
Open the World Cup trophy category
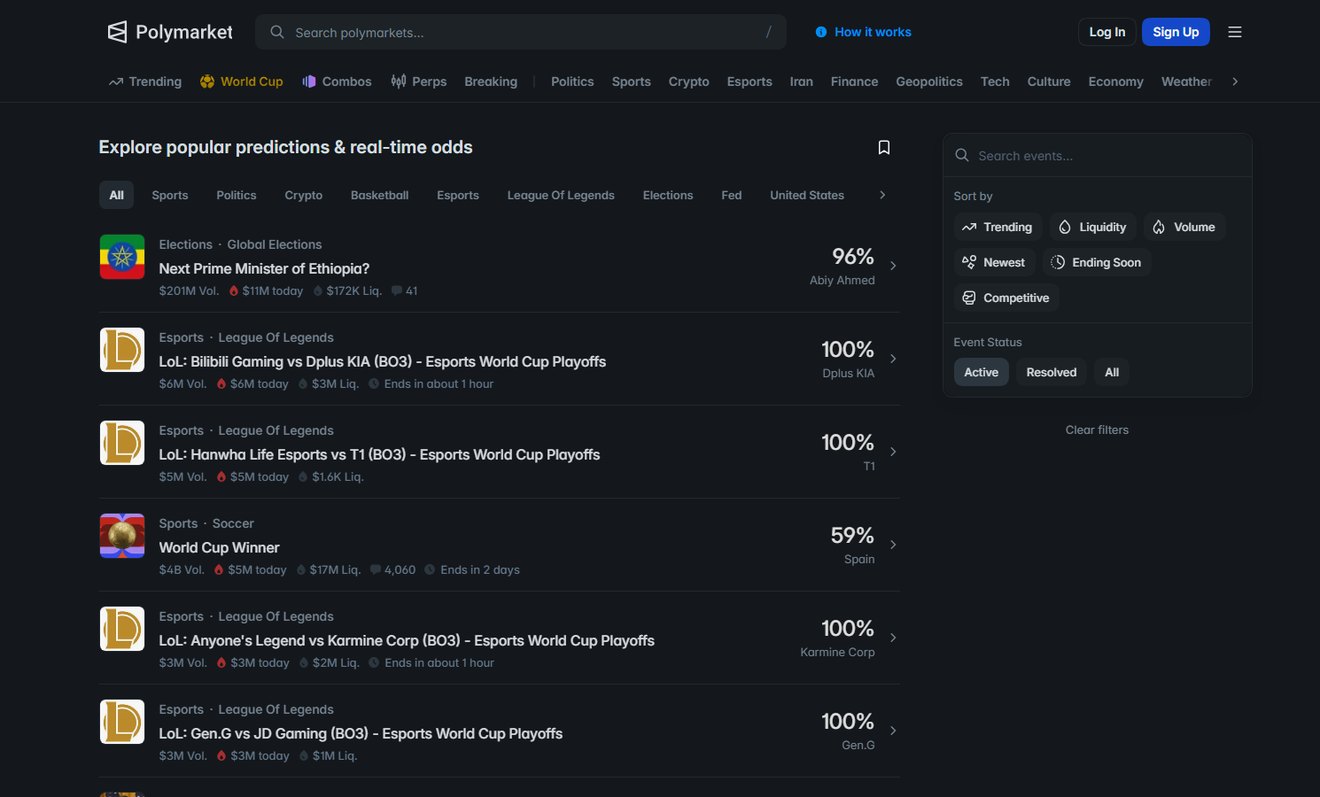tap(242, 81)
